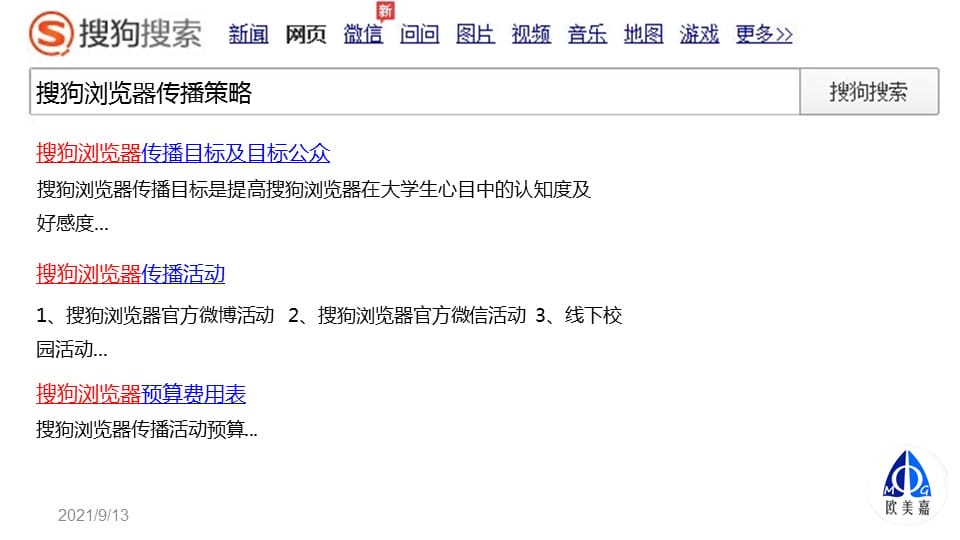The width and height of the screenshot is (960, 540).
Task: Click the red 新 badge above 微信
Action: 385,11
